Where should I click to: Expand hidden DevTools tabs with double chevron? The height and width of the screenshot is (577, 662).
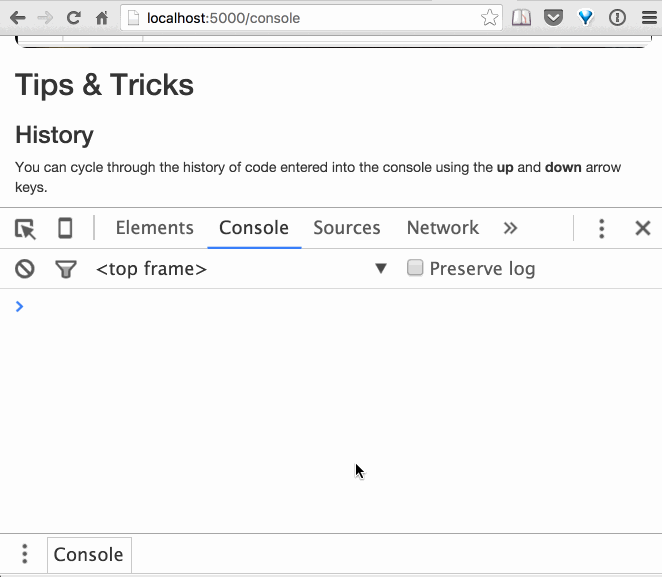(x=510, y=229)
